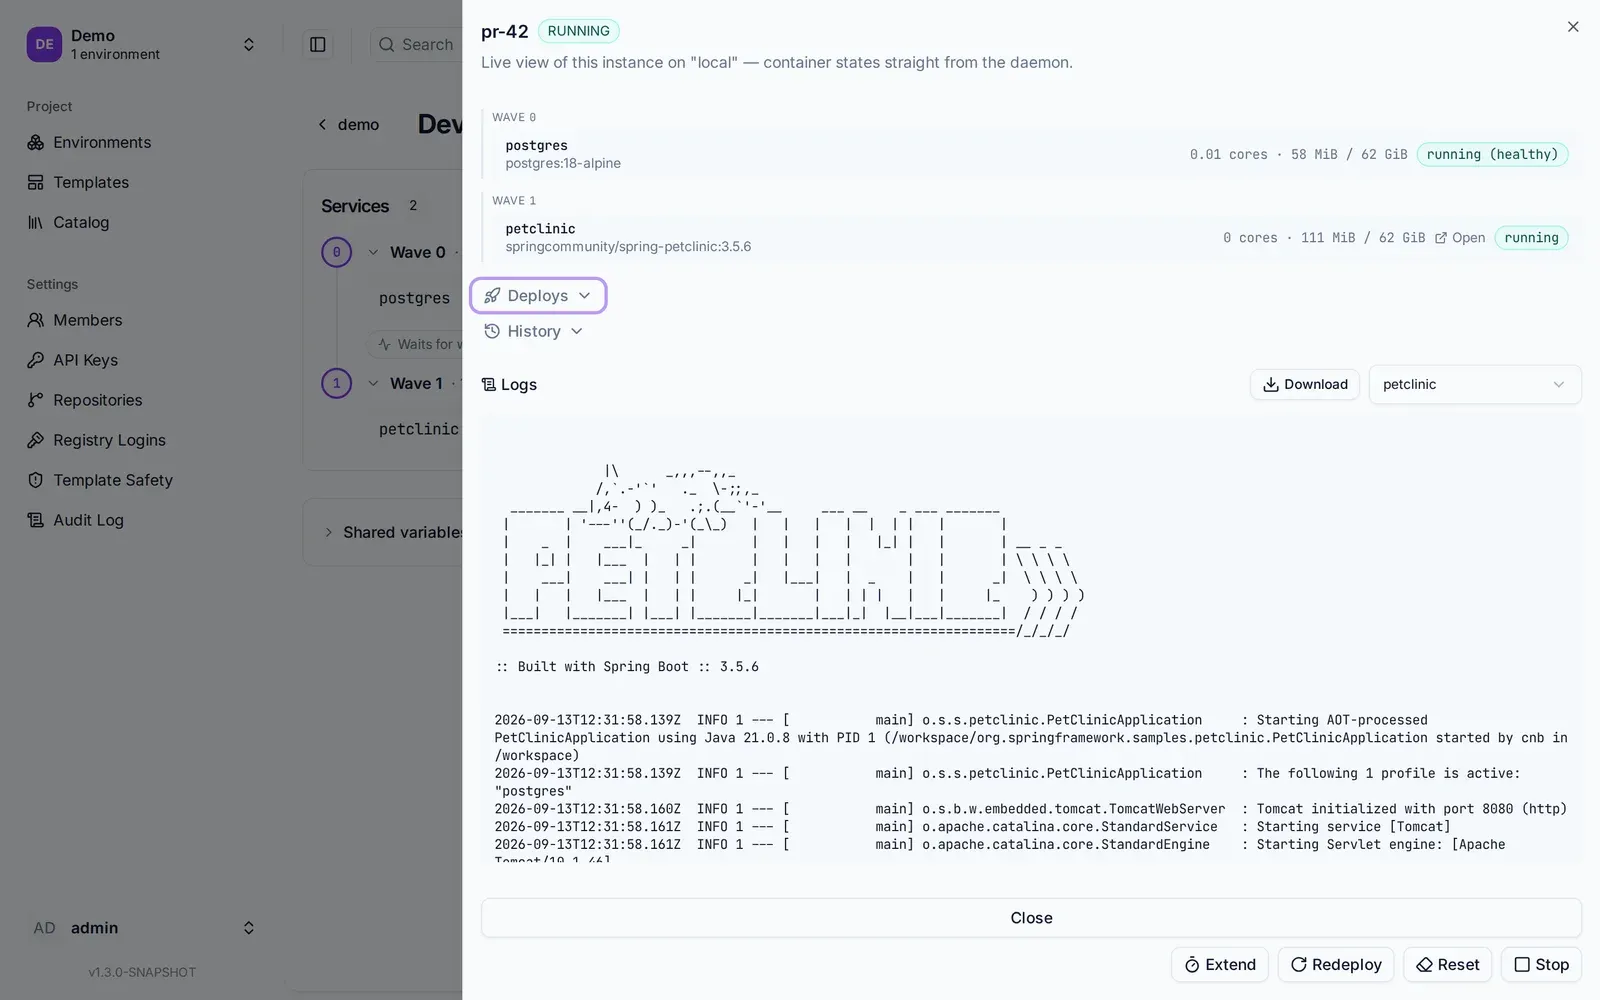The height and width of the screenshot is (1000, 1600).
Task: Extend the instance lifetime
Action: point(1220,965)
